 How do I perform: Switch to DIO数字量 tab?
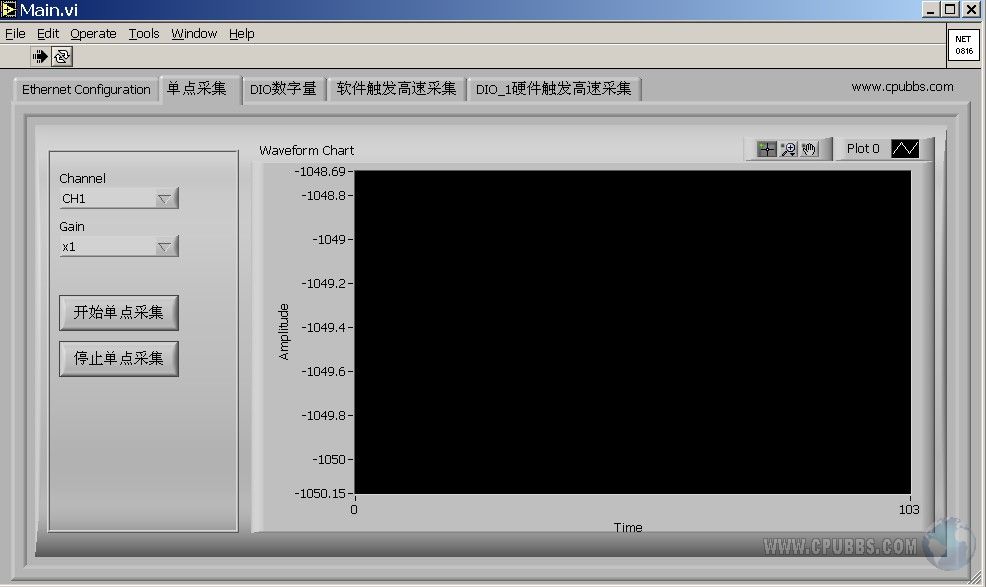pyautogui.click(x=284, y=89)
